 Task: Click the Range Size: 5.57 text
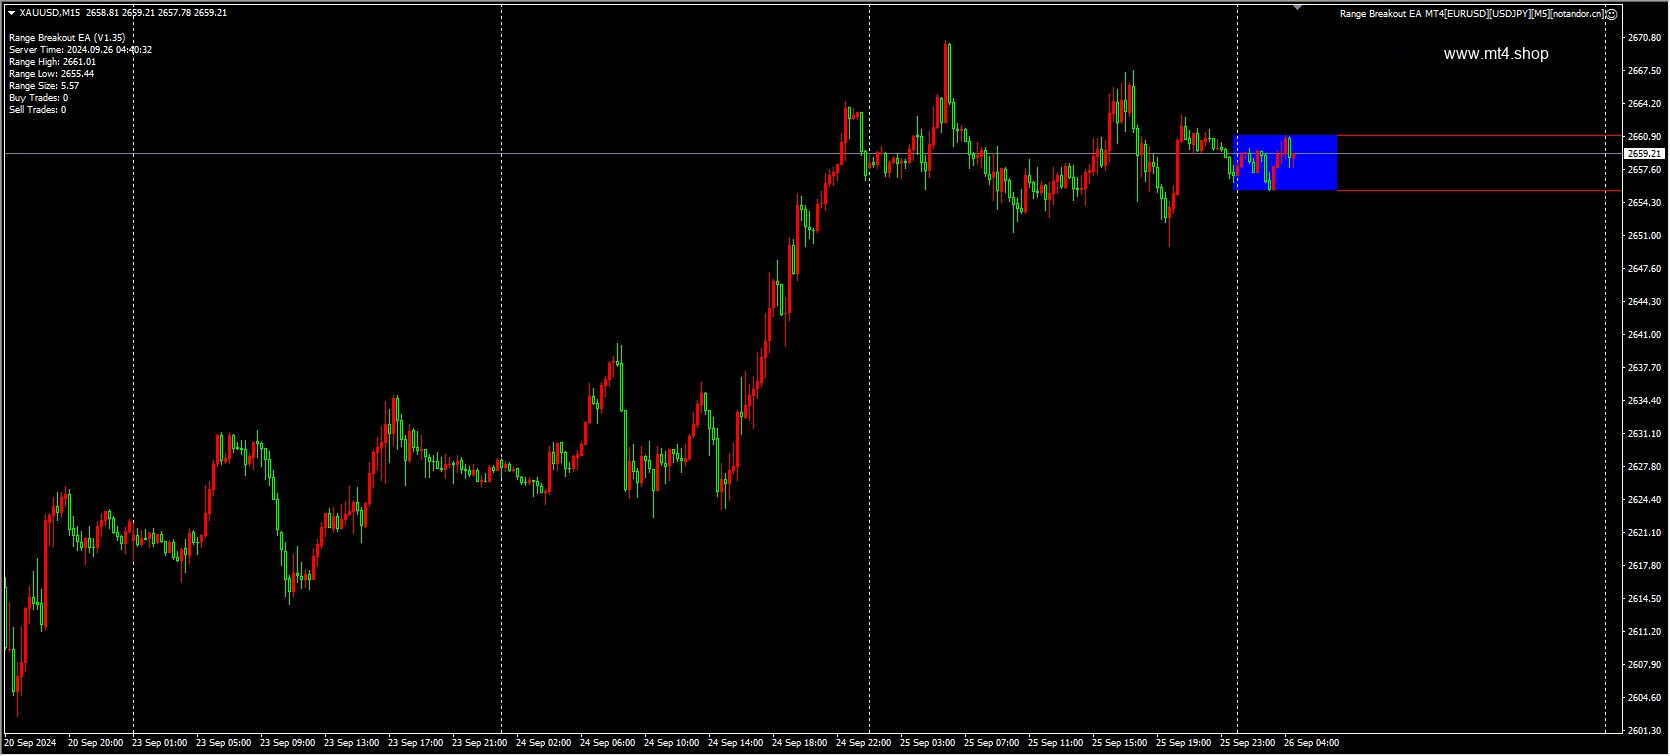(44, 86)
